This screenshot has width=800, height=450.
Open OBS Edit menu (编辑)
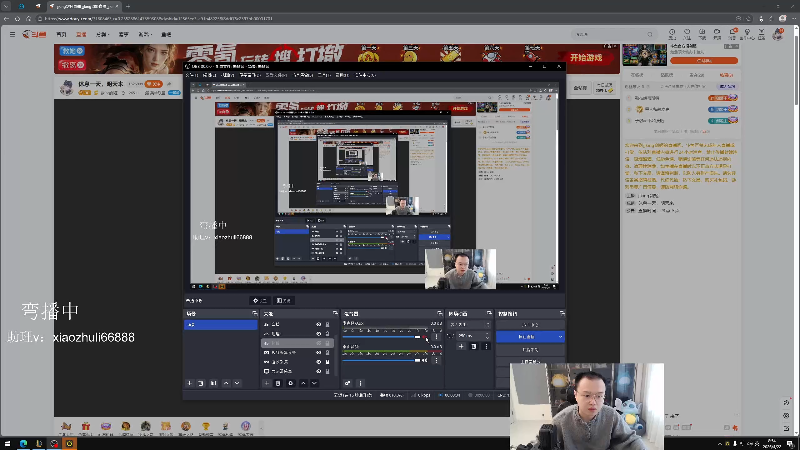[x=209, y=75]
